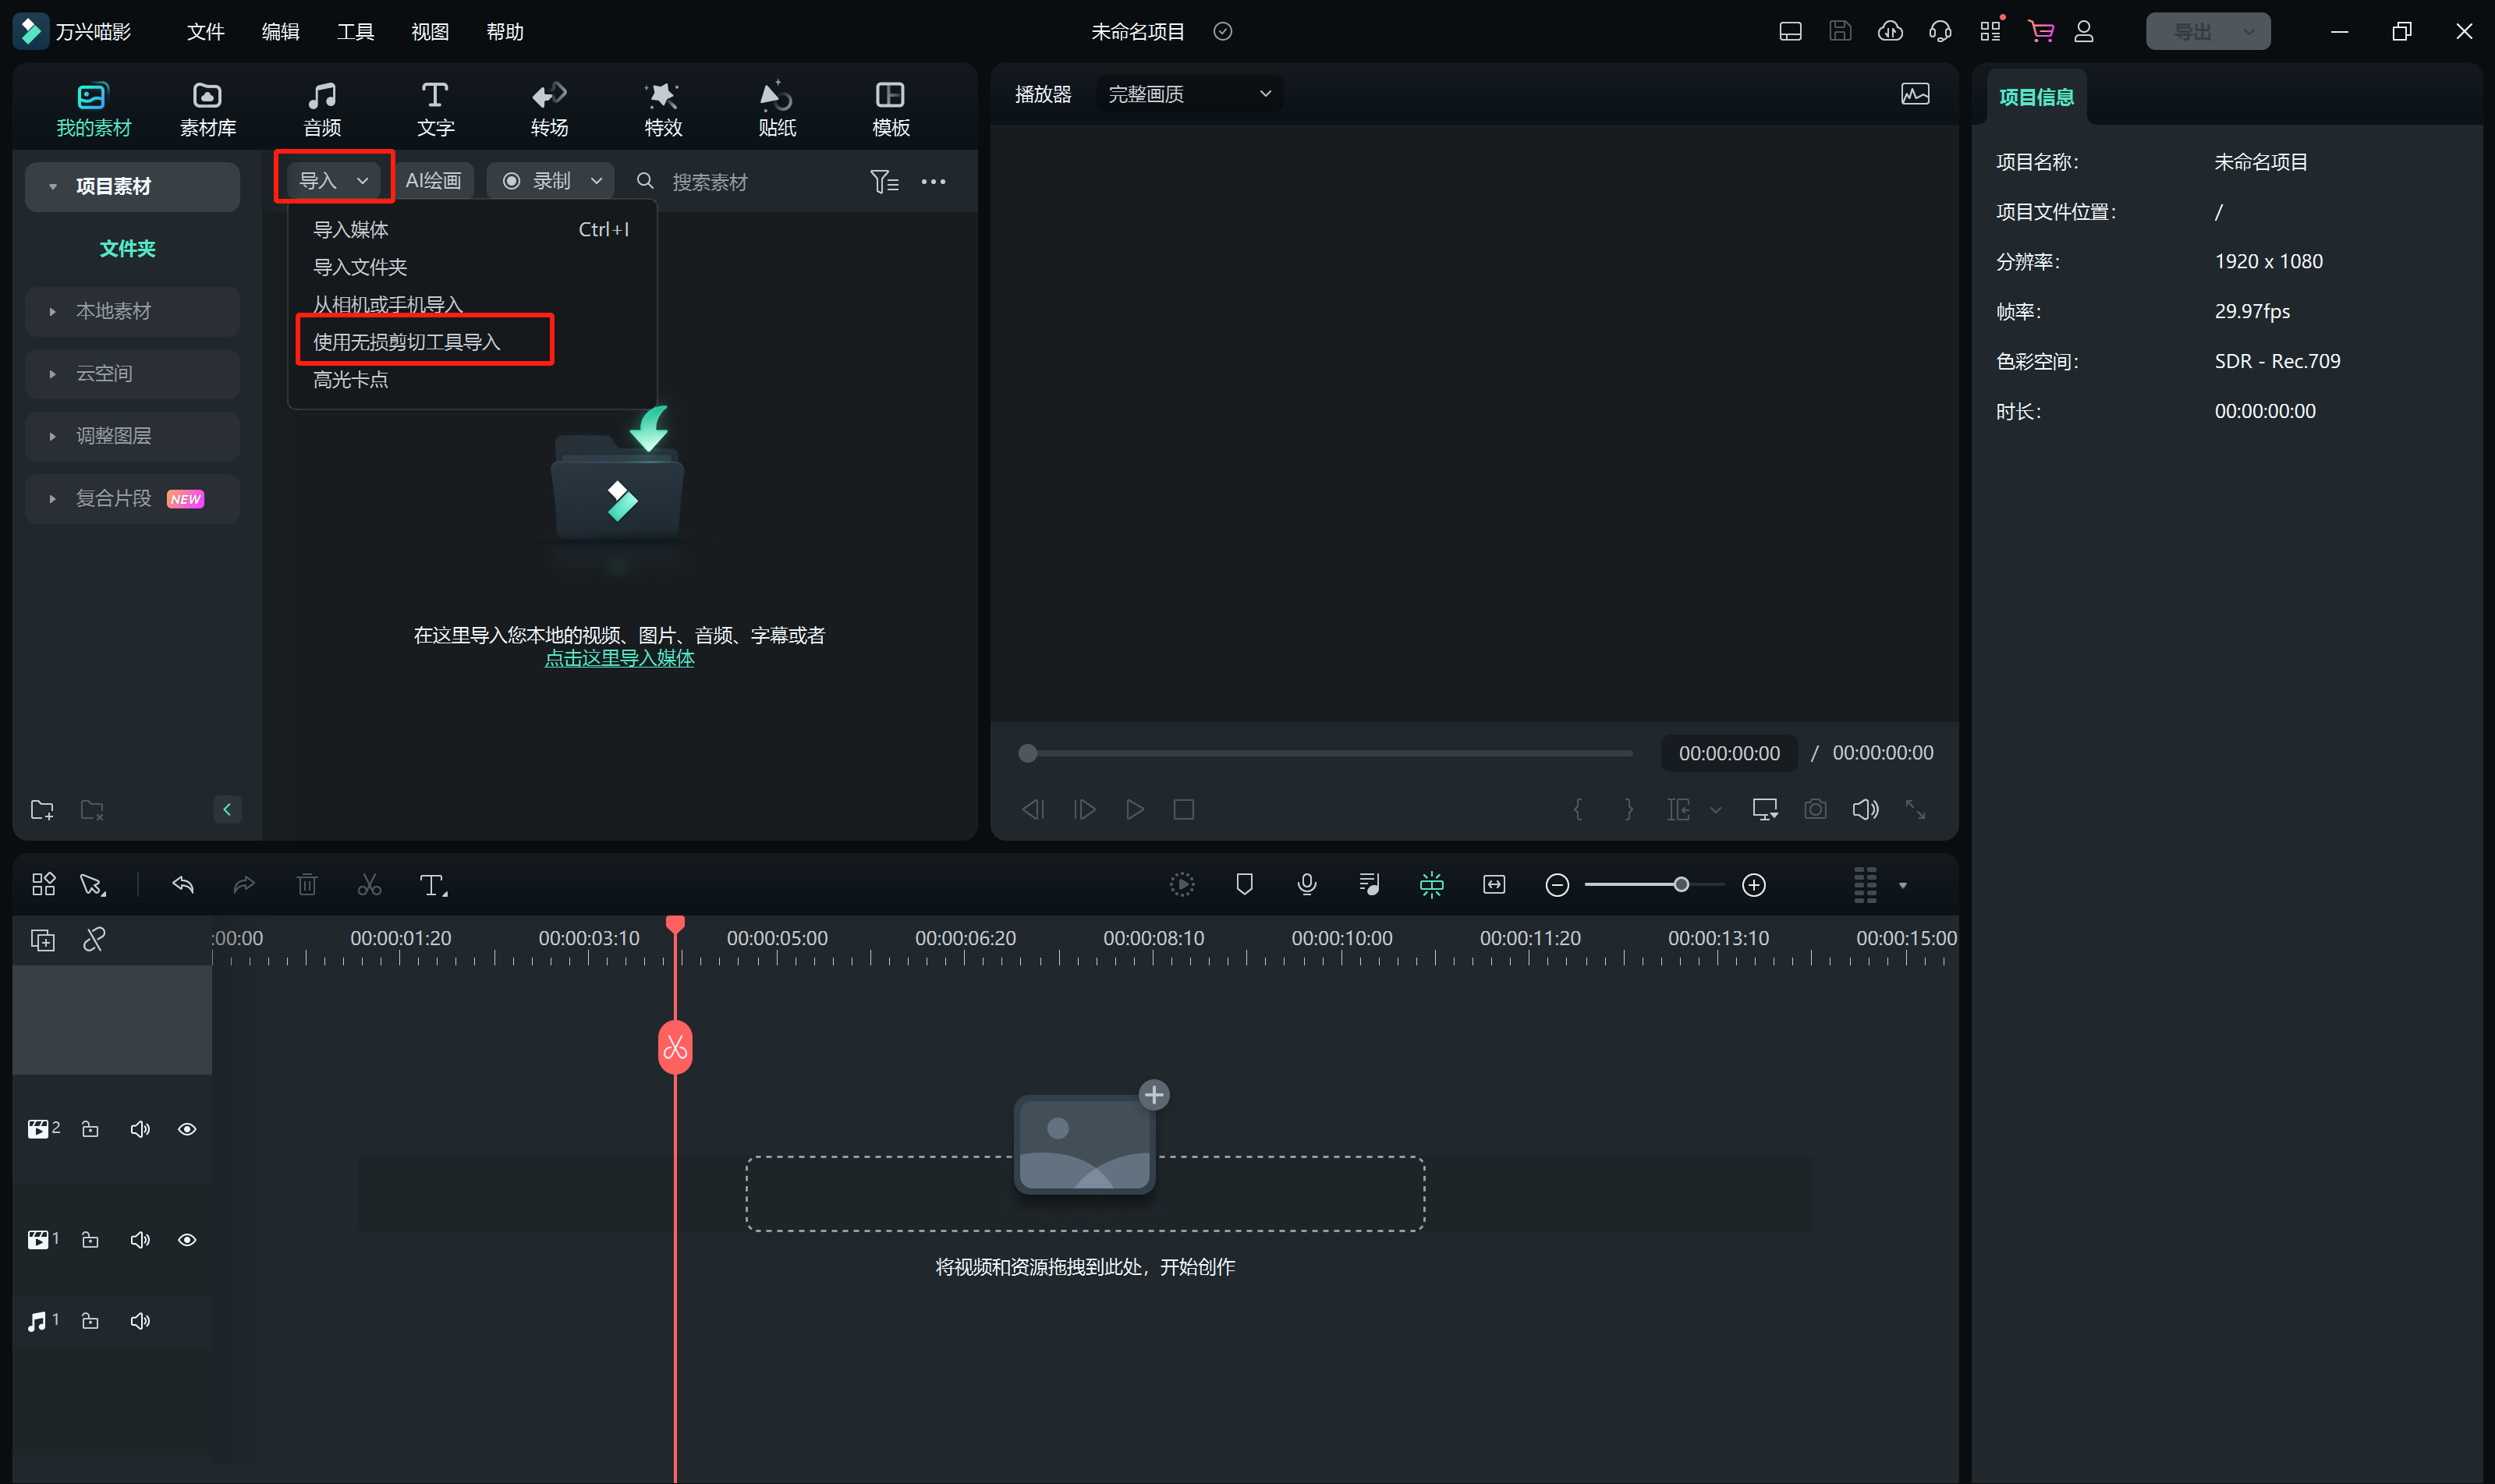Click the 点击这里导入媒体 link

point(619,658)
